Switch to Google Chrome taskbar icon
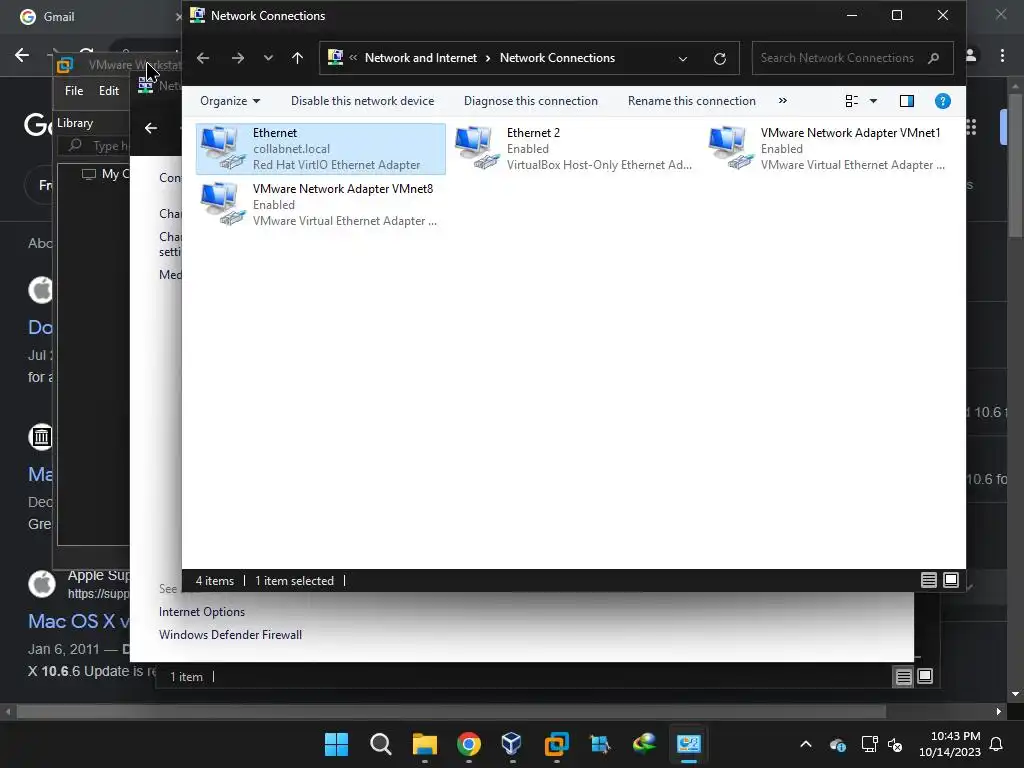This screenshot has width=1024, height=768. 469,744
